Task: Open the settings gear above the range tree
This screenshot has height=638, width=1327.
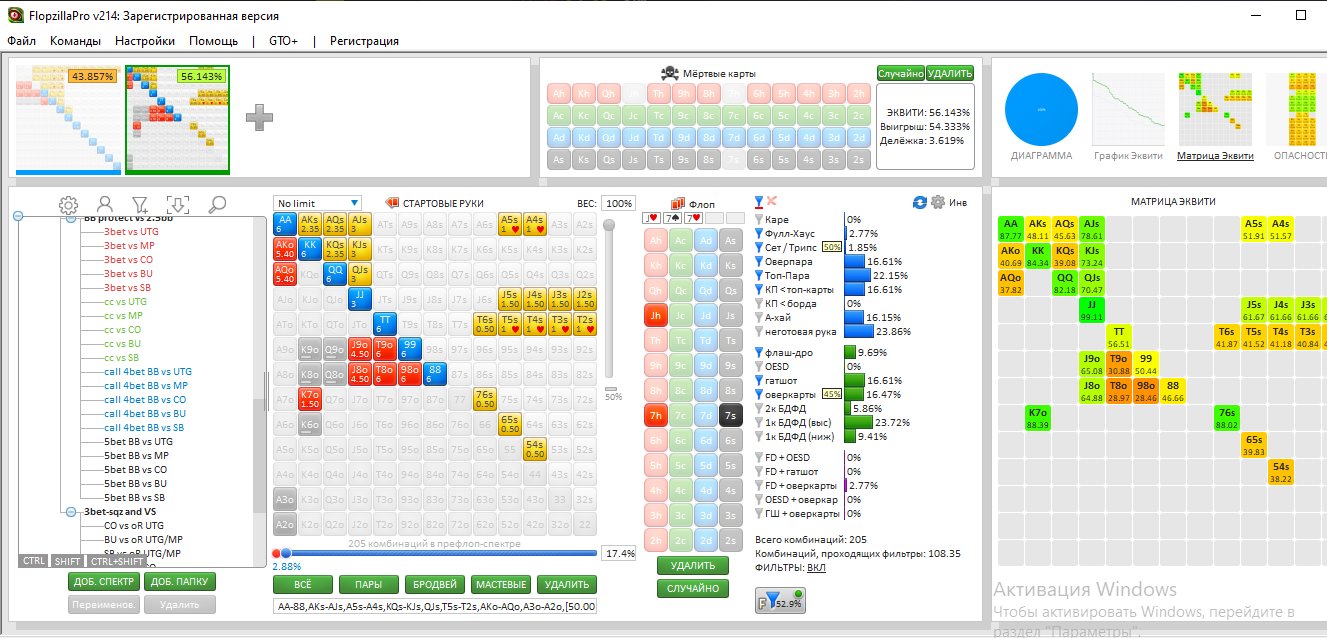Action: click(69, 205)
